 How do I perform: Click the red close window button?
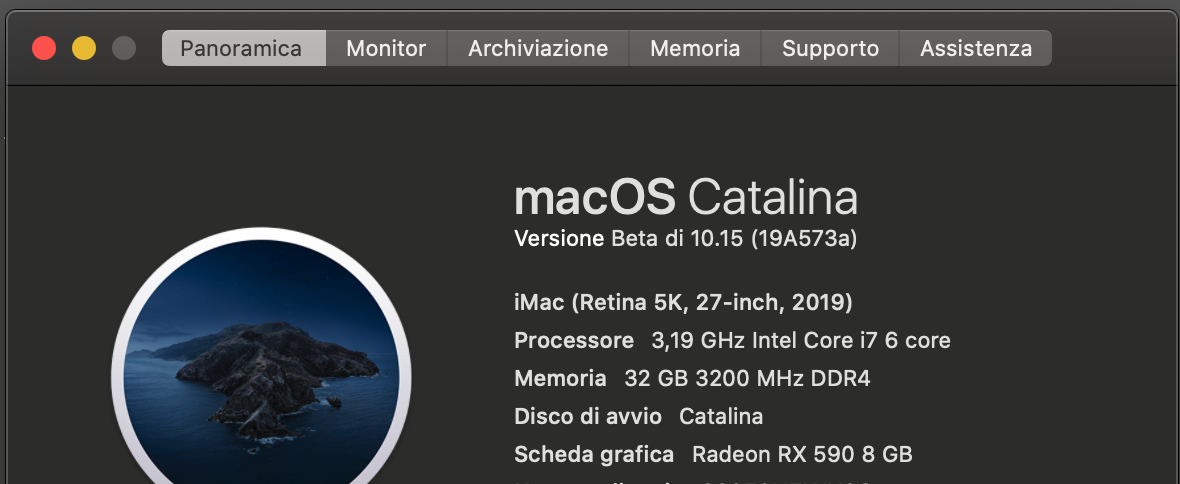point(44,48)
